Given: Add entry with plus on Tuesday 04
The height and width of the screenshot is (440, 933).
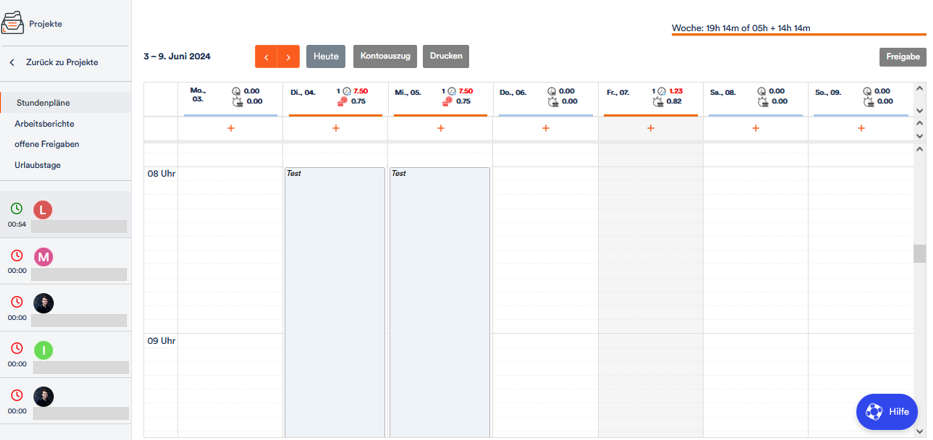Looking at the screenshot, I should pos(336,128).
